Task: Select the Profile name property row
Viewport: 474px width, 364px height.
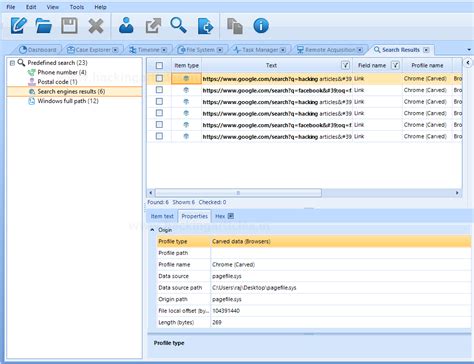Action: [x=314, y=265]
